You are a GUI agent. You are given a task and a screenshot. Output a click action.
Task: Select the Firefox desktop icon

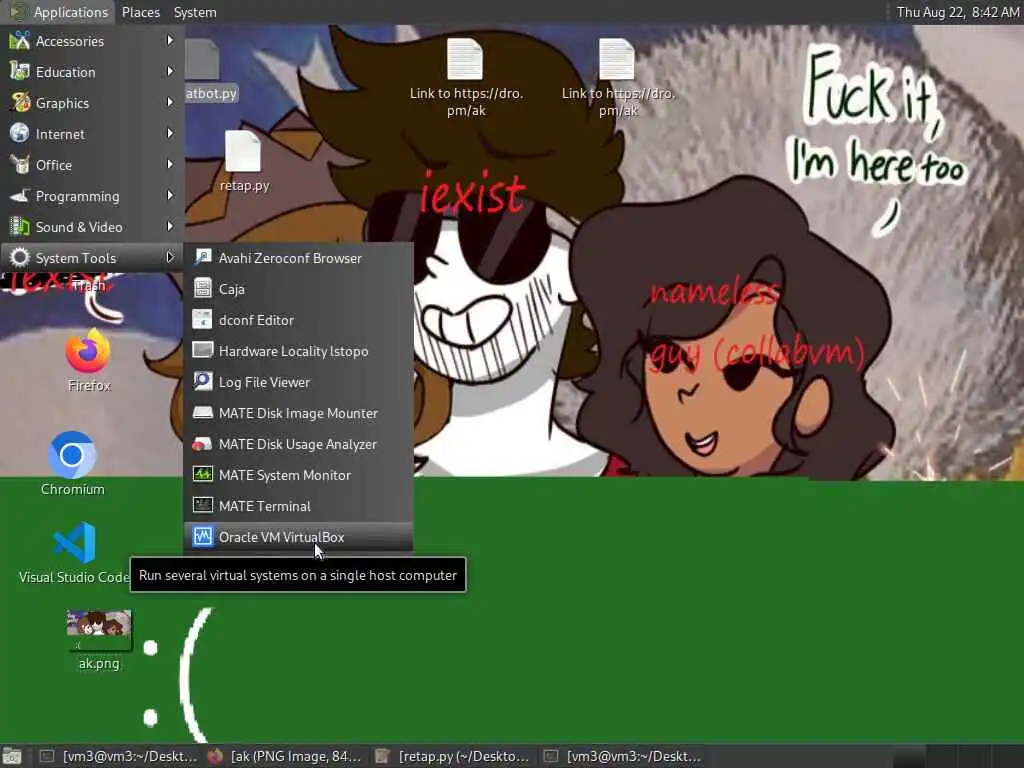88,351
